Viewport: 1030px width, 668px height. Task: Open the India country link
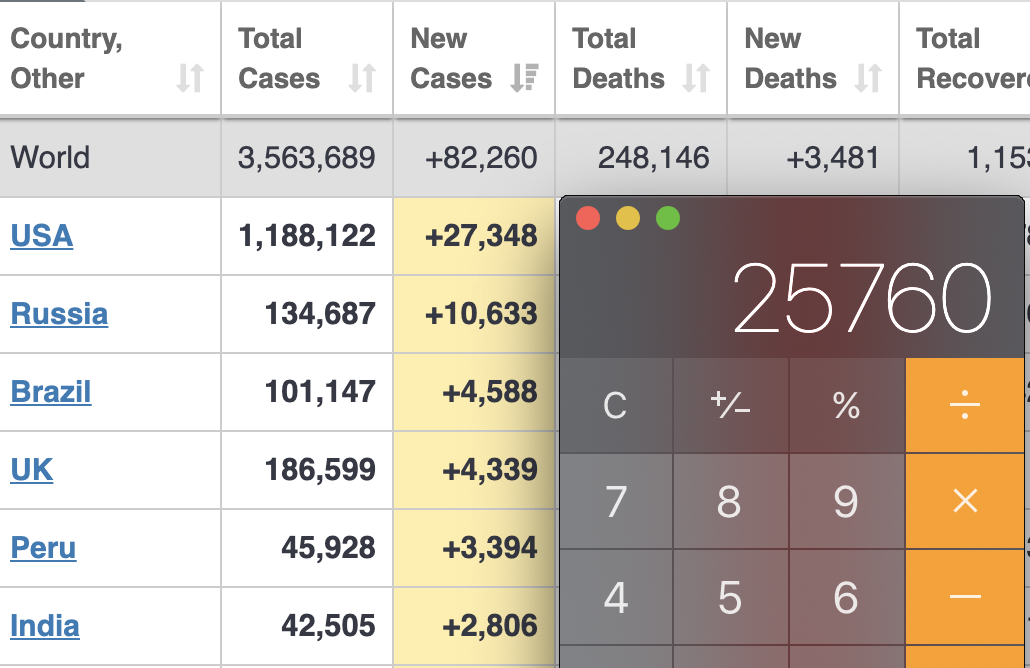coord(45,626)
